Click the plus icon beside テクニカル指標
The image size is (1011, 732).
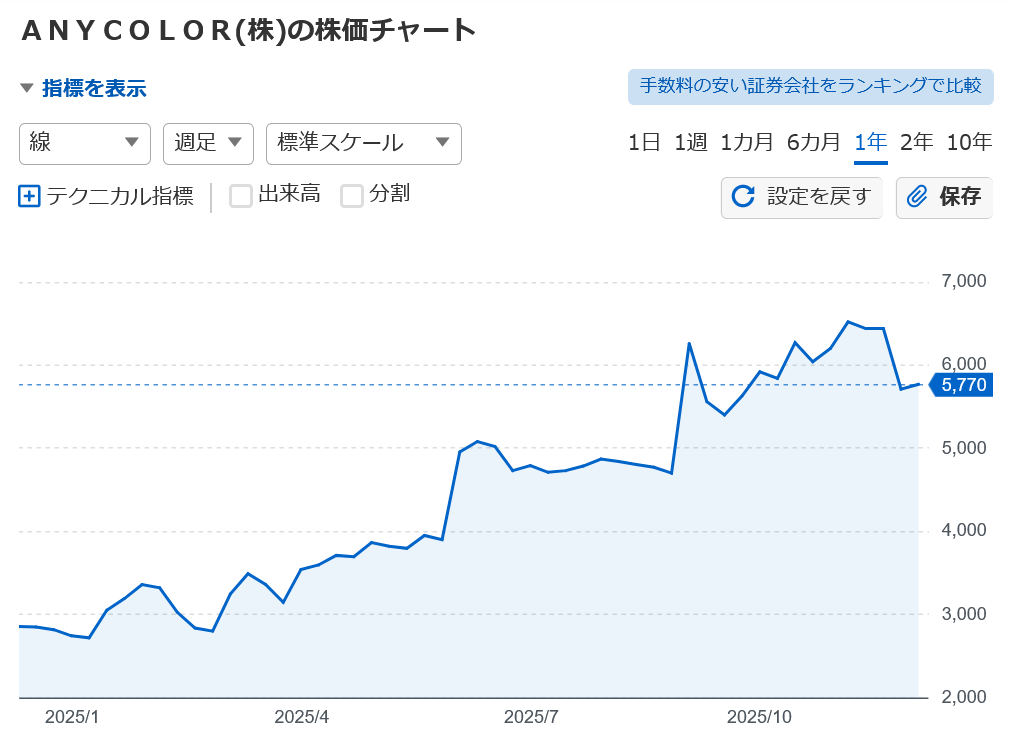point(29,196)
